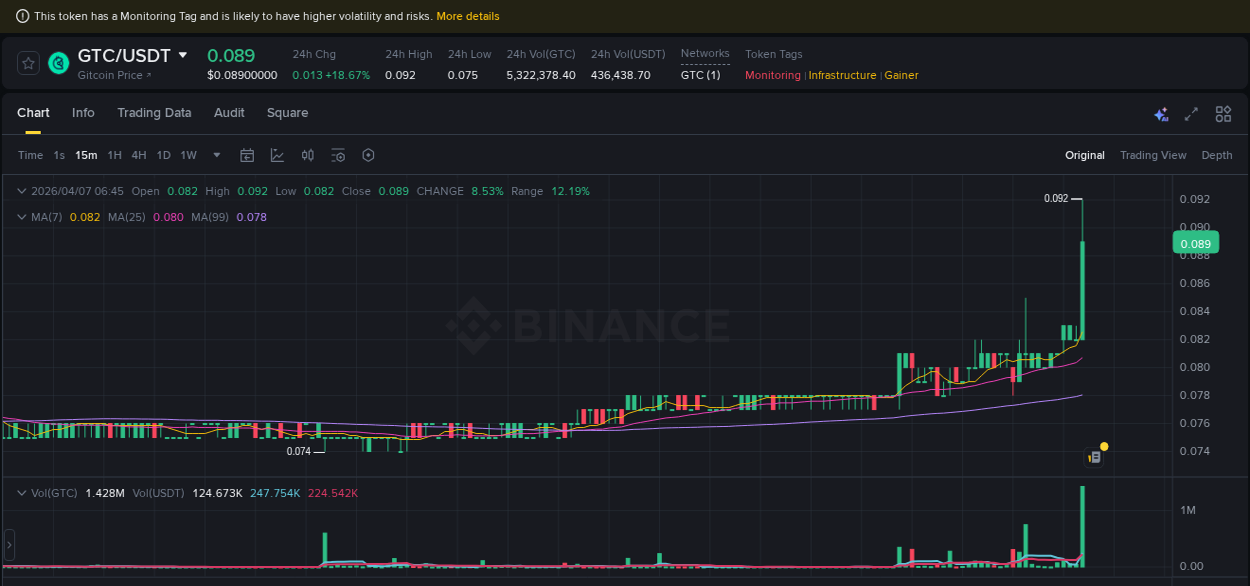The image size is (1250, 586).
Task: Open the order book icon with yellow dot
Action: point(1095,455)
